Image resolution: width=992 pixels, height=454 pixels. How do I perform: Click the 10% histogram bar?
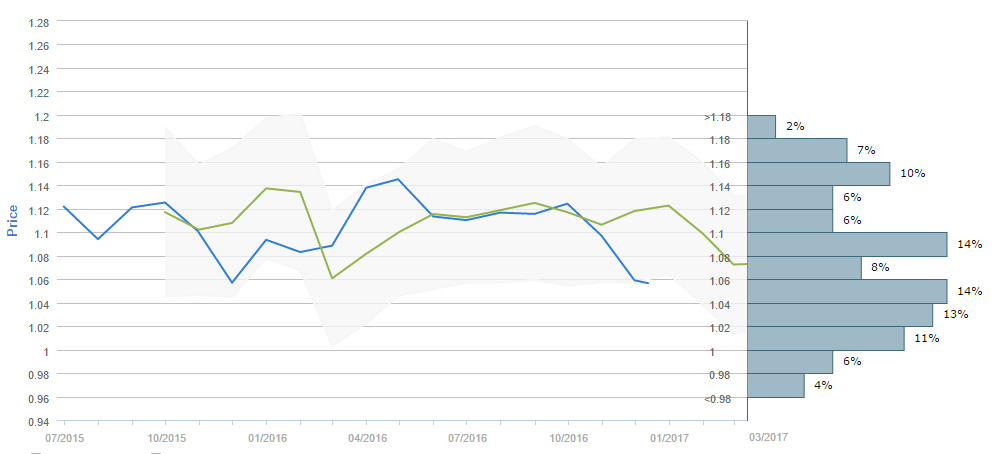click(818, 174)
